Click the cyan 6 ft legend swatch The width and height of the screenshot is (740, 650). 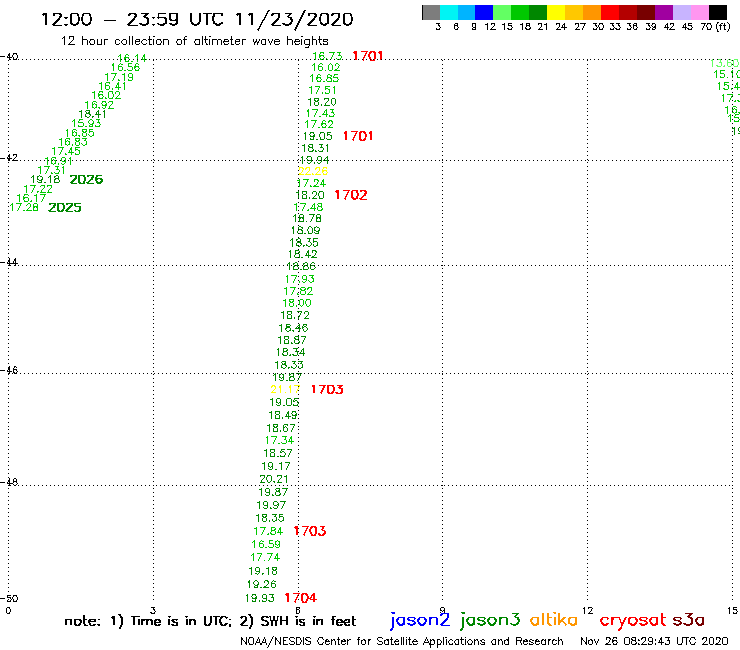click(x=448, y=12)
